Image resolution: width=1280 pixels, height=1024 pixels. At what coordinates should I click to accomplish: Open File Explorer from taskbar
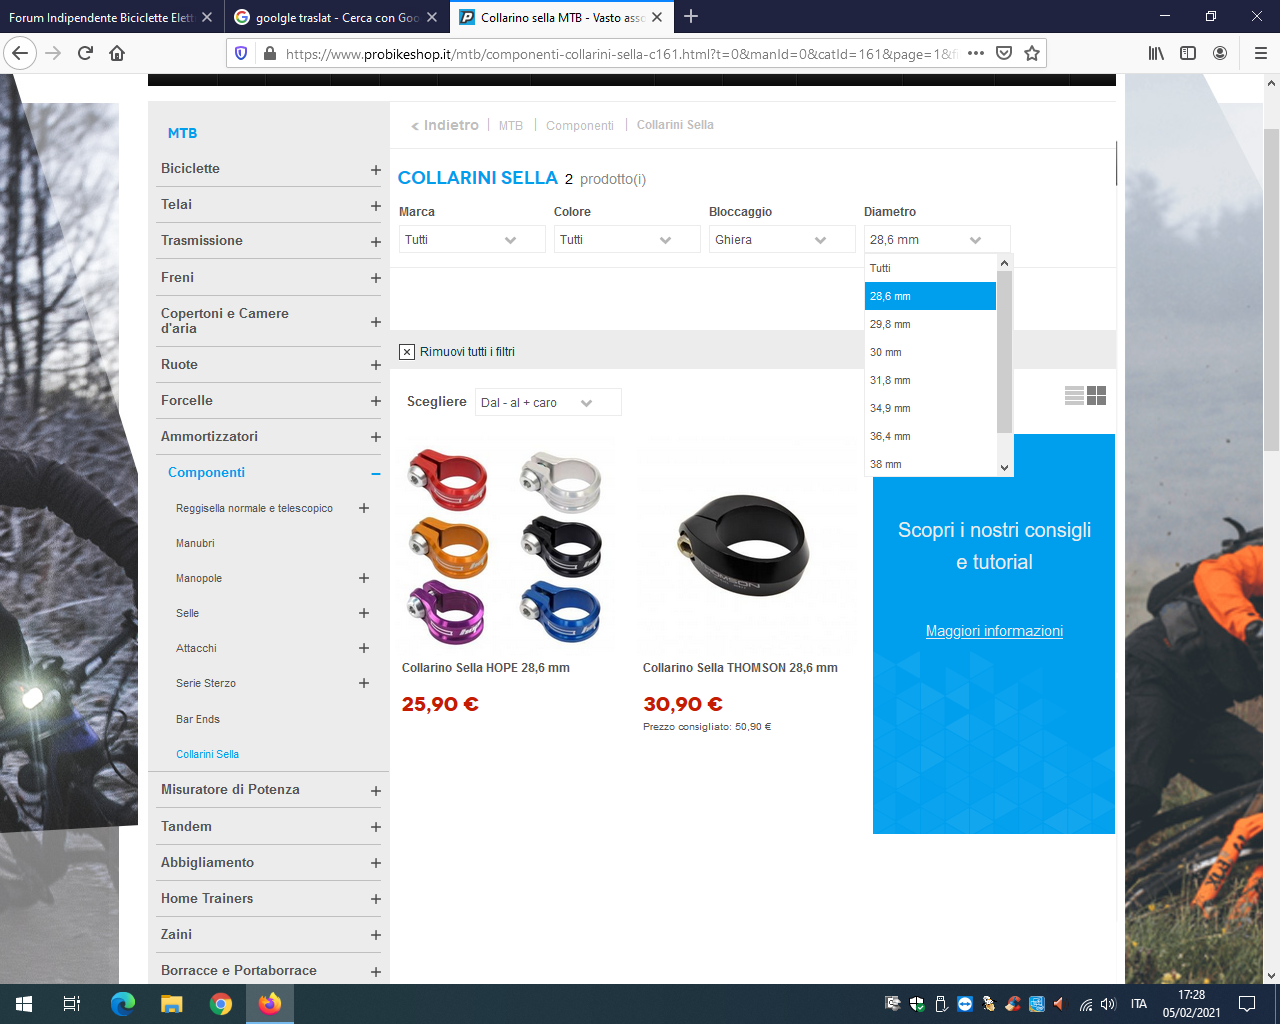click(172, 1004)
